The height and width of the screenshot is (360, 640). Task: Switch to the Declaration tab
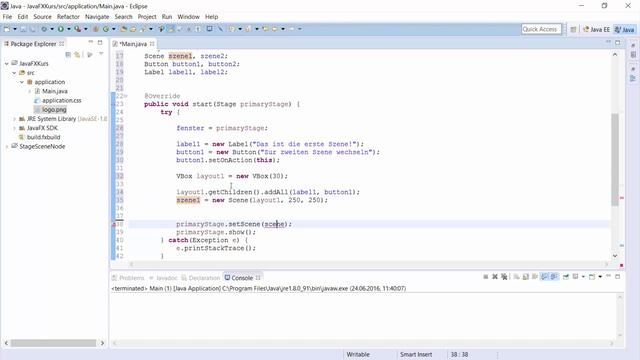[201, 278]
